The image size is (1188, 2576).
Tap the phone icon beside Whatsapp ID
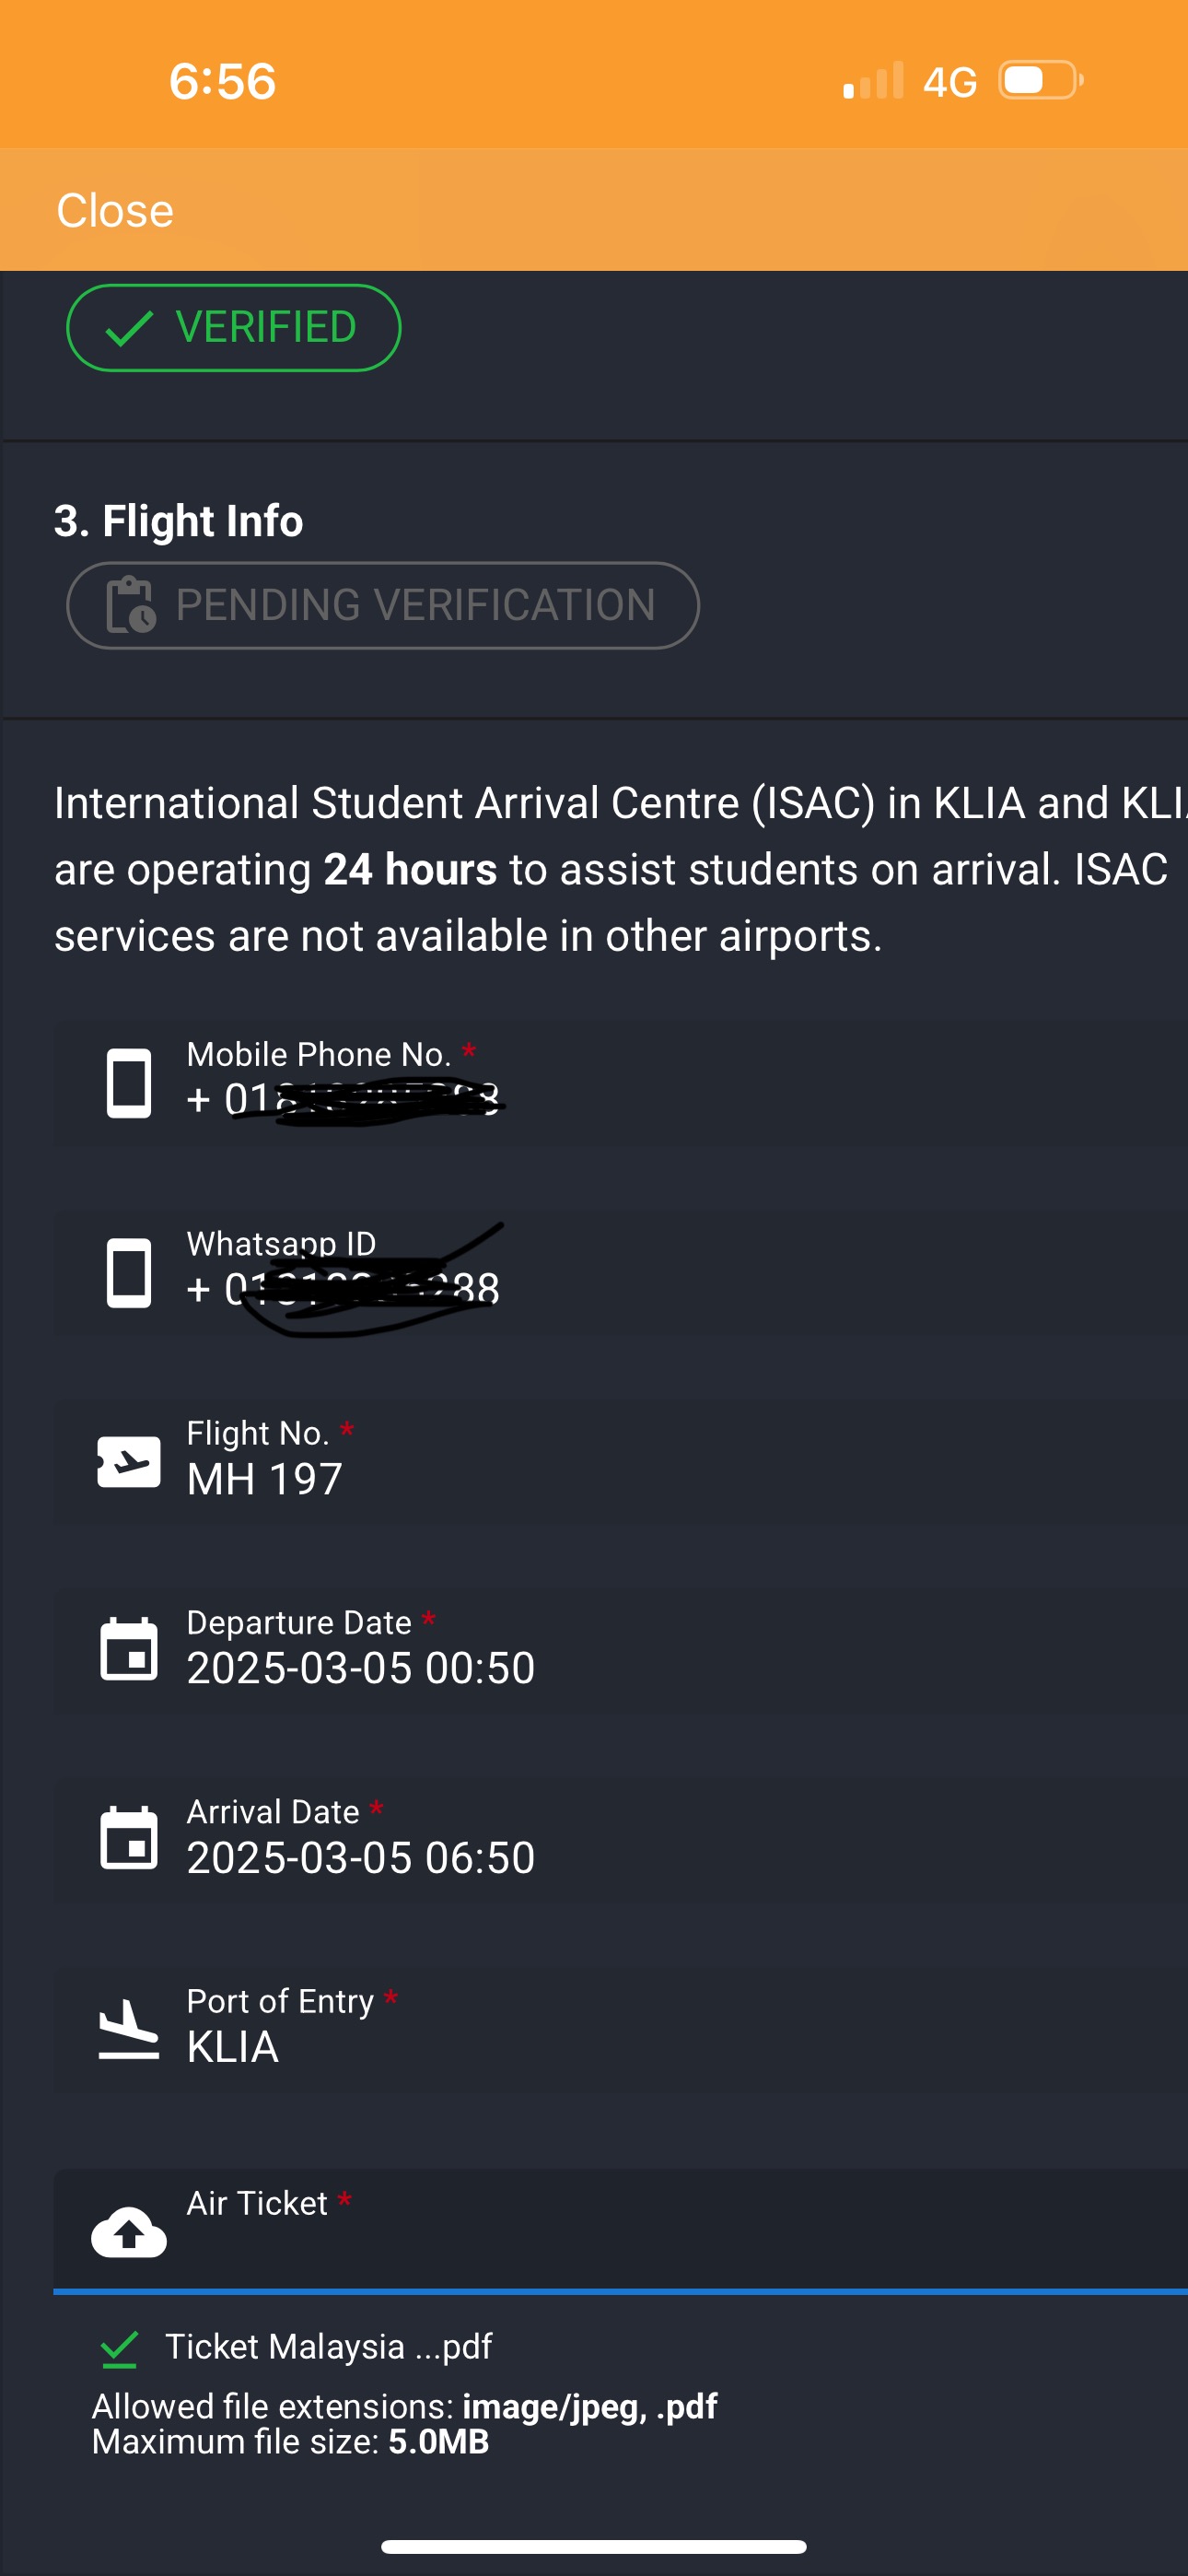[129, 1273]
